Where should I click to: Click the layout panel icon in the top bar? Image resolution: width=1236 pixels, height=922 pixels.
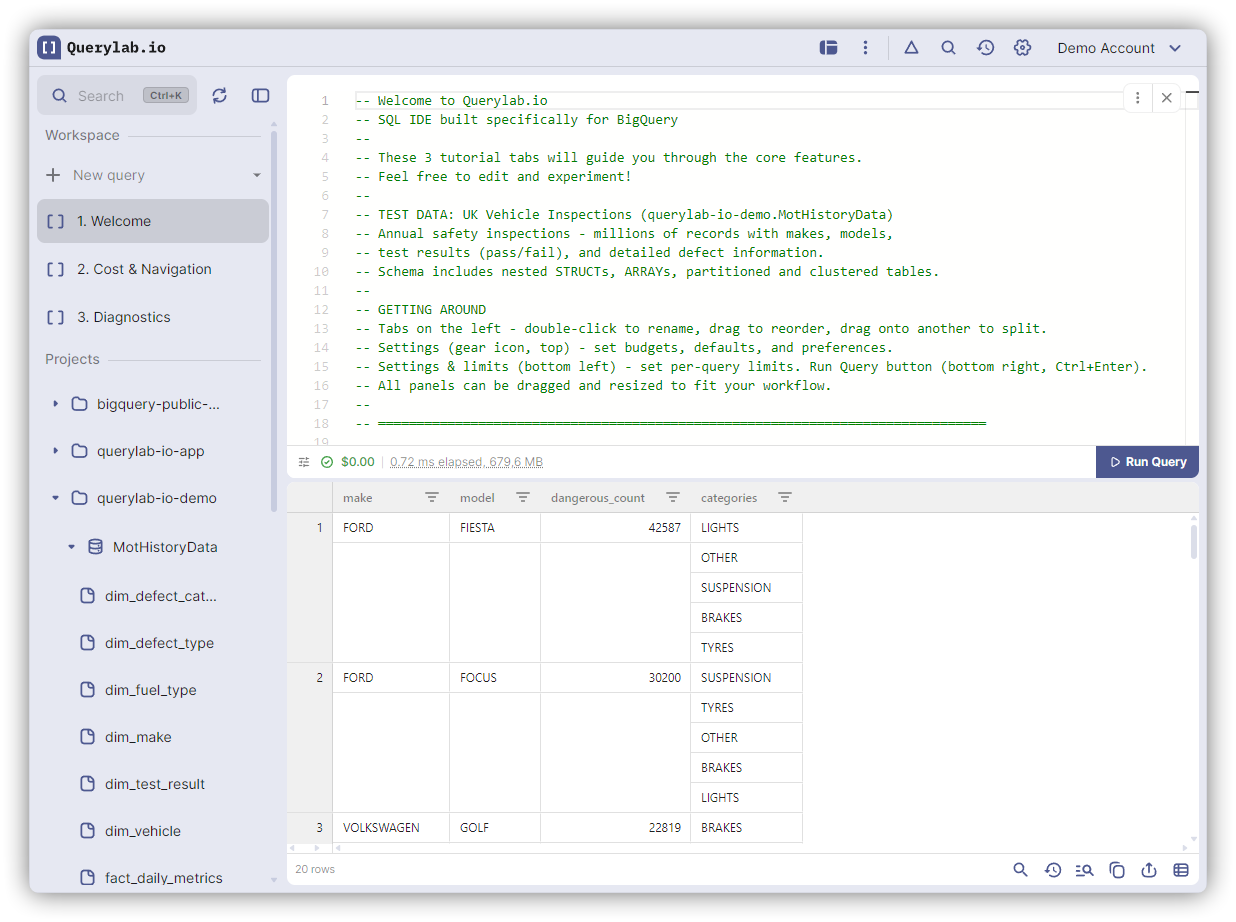[x=828, y=48]
